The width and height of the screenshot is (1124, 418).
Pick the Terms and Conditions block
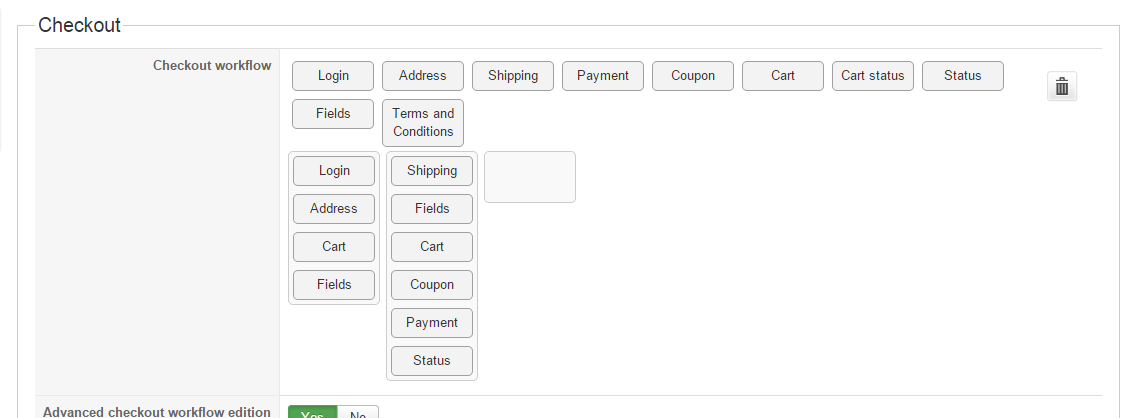pyautogui.click(x=423, y=123)
